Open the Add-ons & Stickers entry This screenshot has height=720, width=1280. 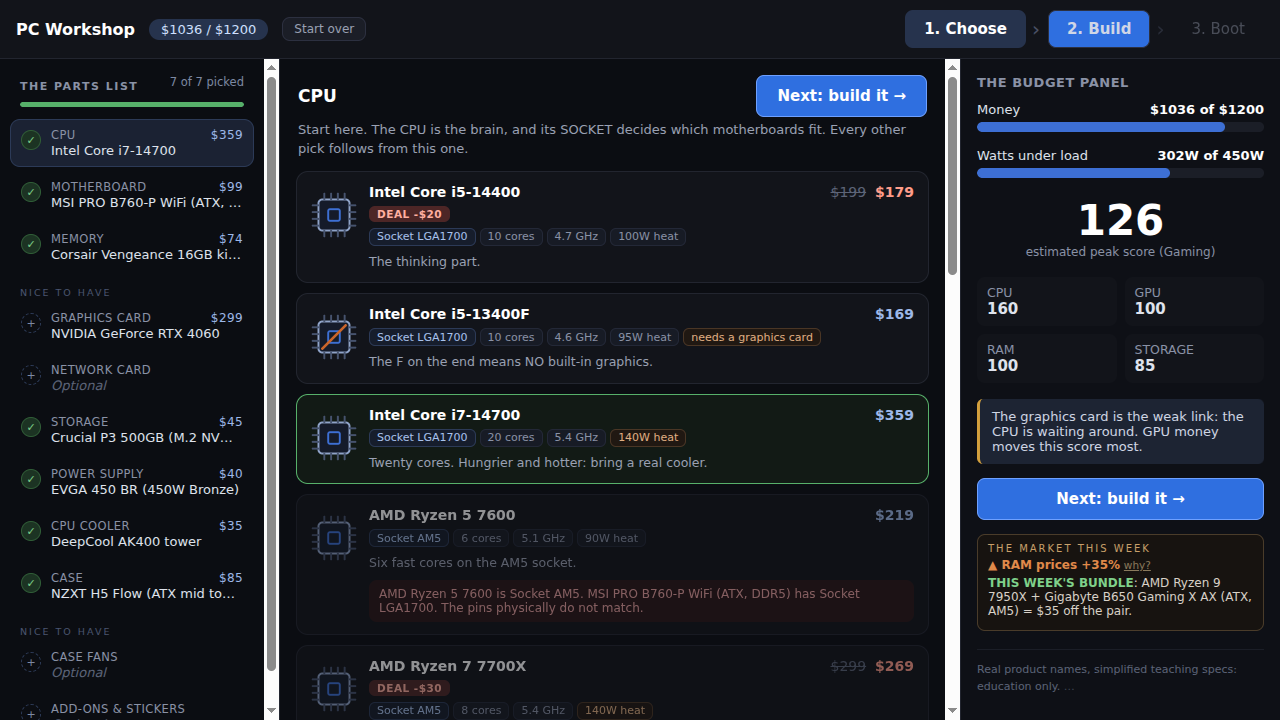pyautogui.click(x=132, y=708)
